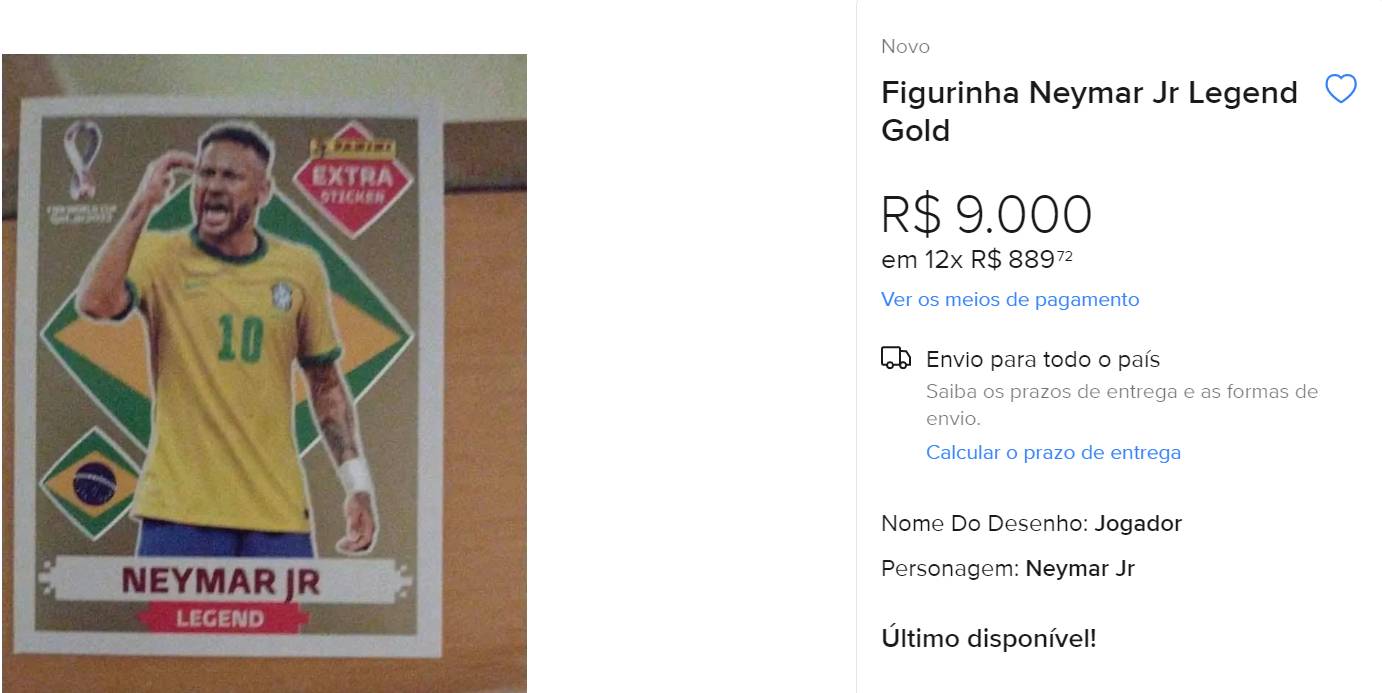
Task: Click the Figurinha Neymar Jr Legend Gold title
Action: tap(1089, 111)
